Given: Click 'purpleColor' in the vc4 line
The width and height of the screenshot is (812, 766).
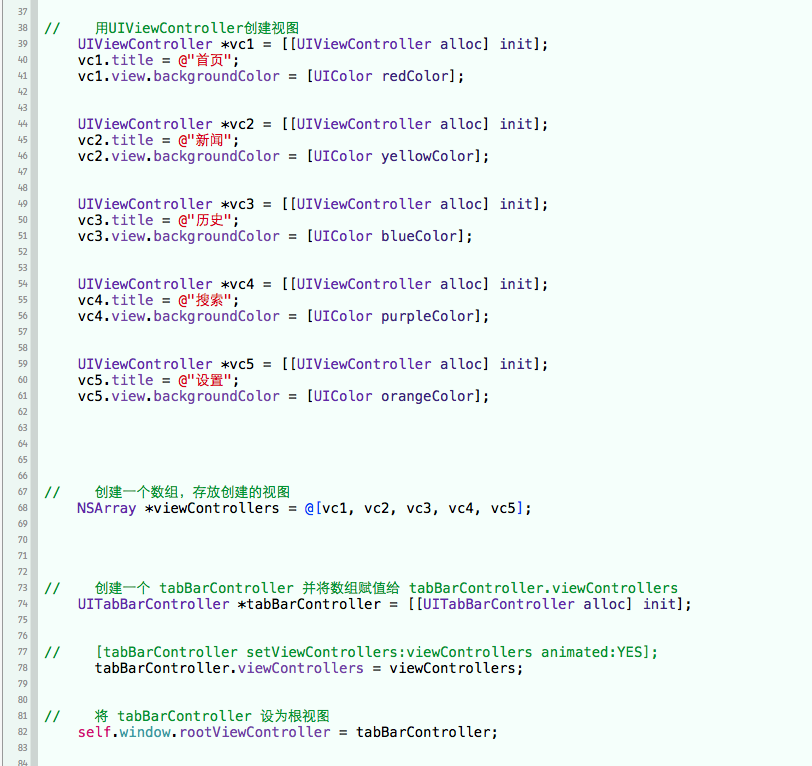Looking at the screenshot, I should (x=427, y=316).
